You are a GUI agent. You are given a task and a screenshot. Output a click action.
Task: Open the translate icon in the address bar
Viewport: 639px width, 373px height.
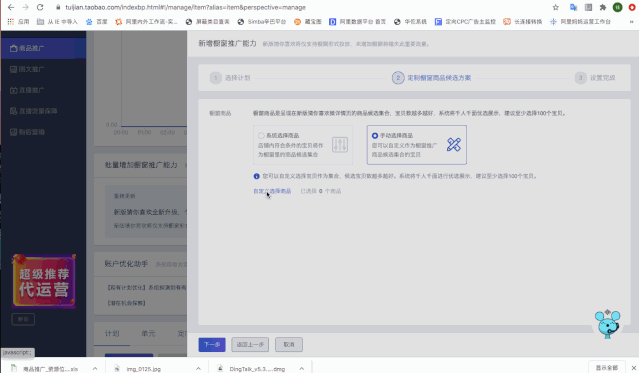pyautogui.click(x=573, y=7)
